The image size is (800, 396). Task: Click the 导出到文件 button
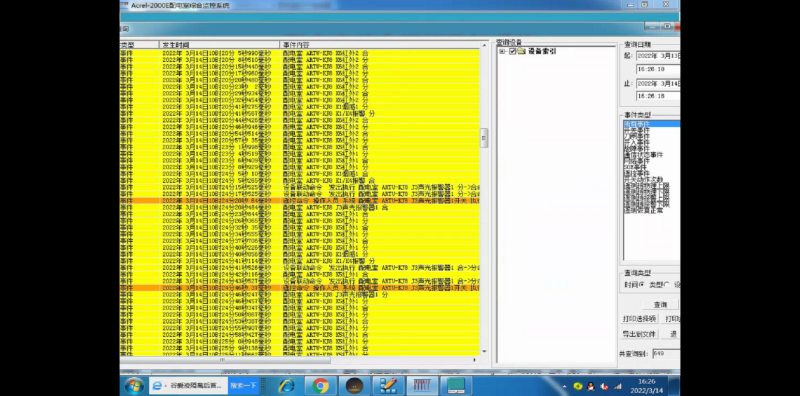(639, 334)
